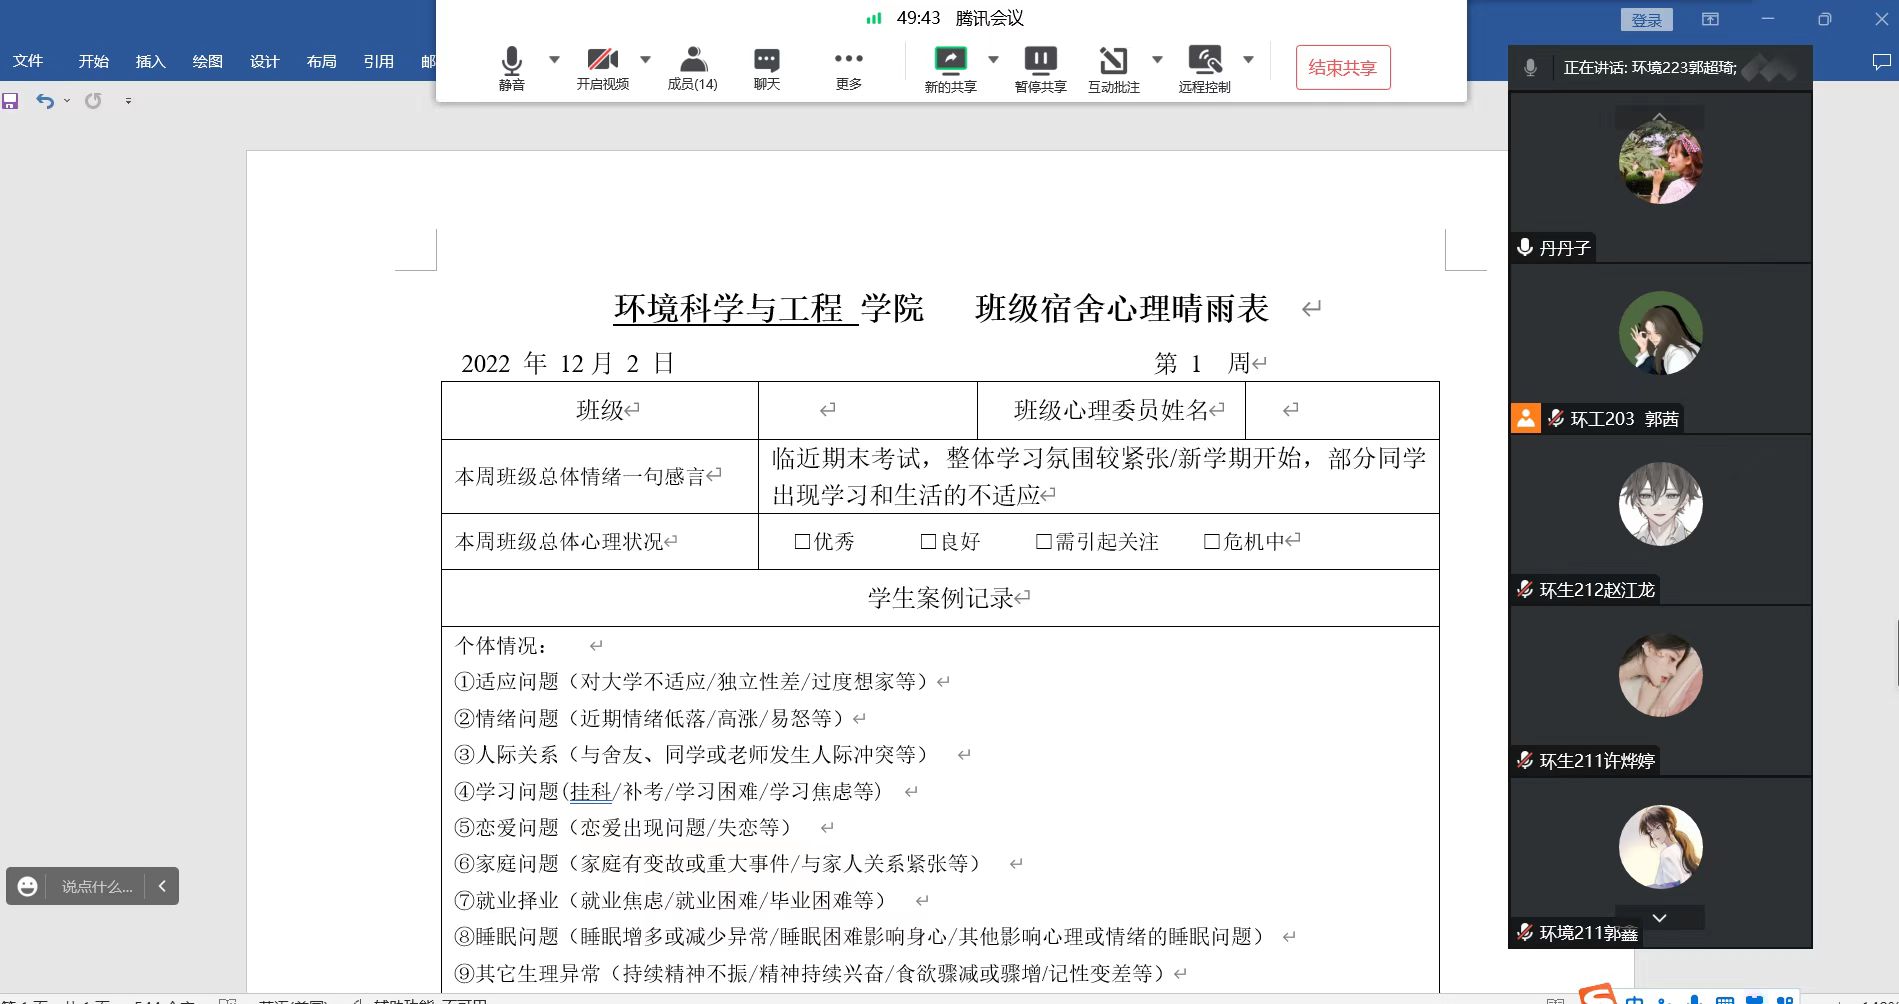Turn on video with camera icon
This screenshot has width=1899, height=1004.
602,62
